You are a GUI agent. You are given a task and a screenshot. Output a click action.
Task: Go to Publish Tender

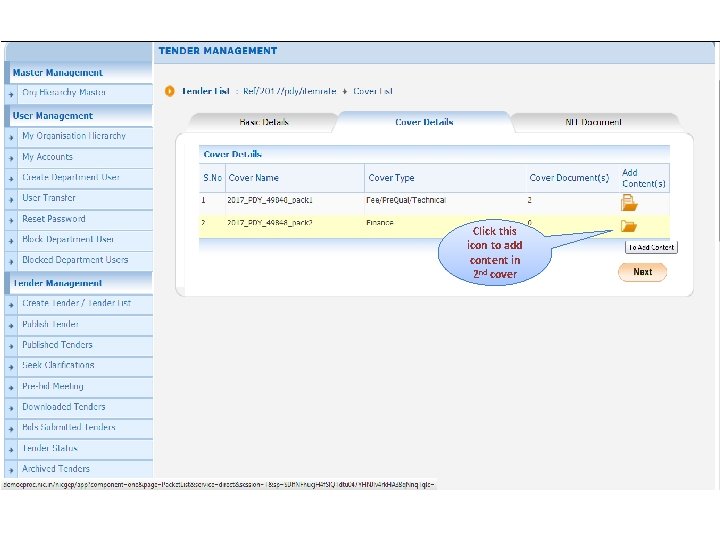51,324
